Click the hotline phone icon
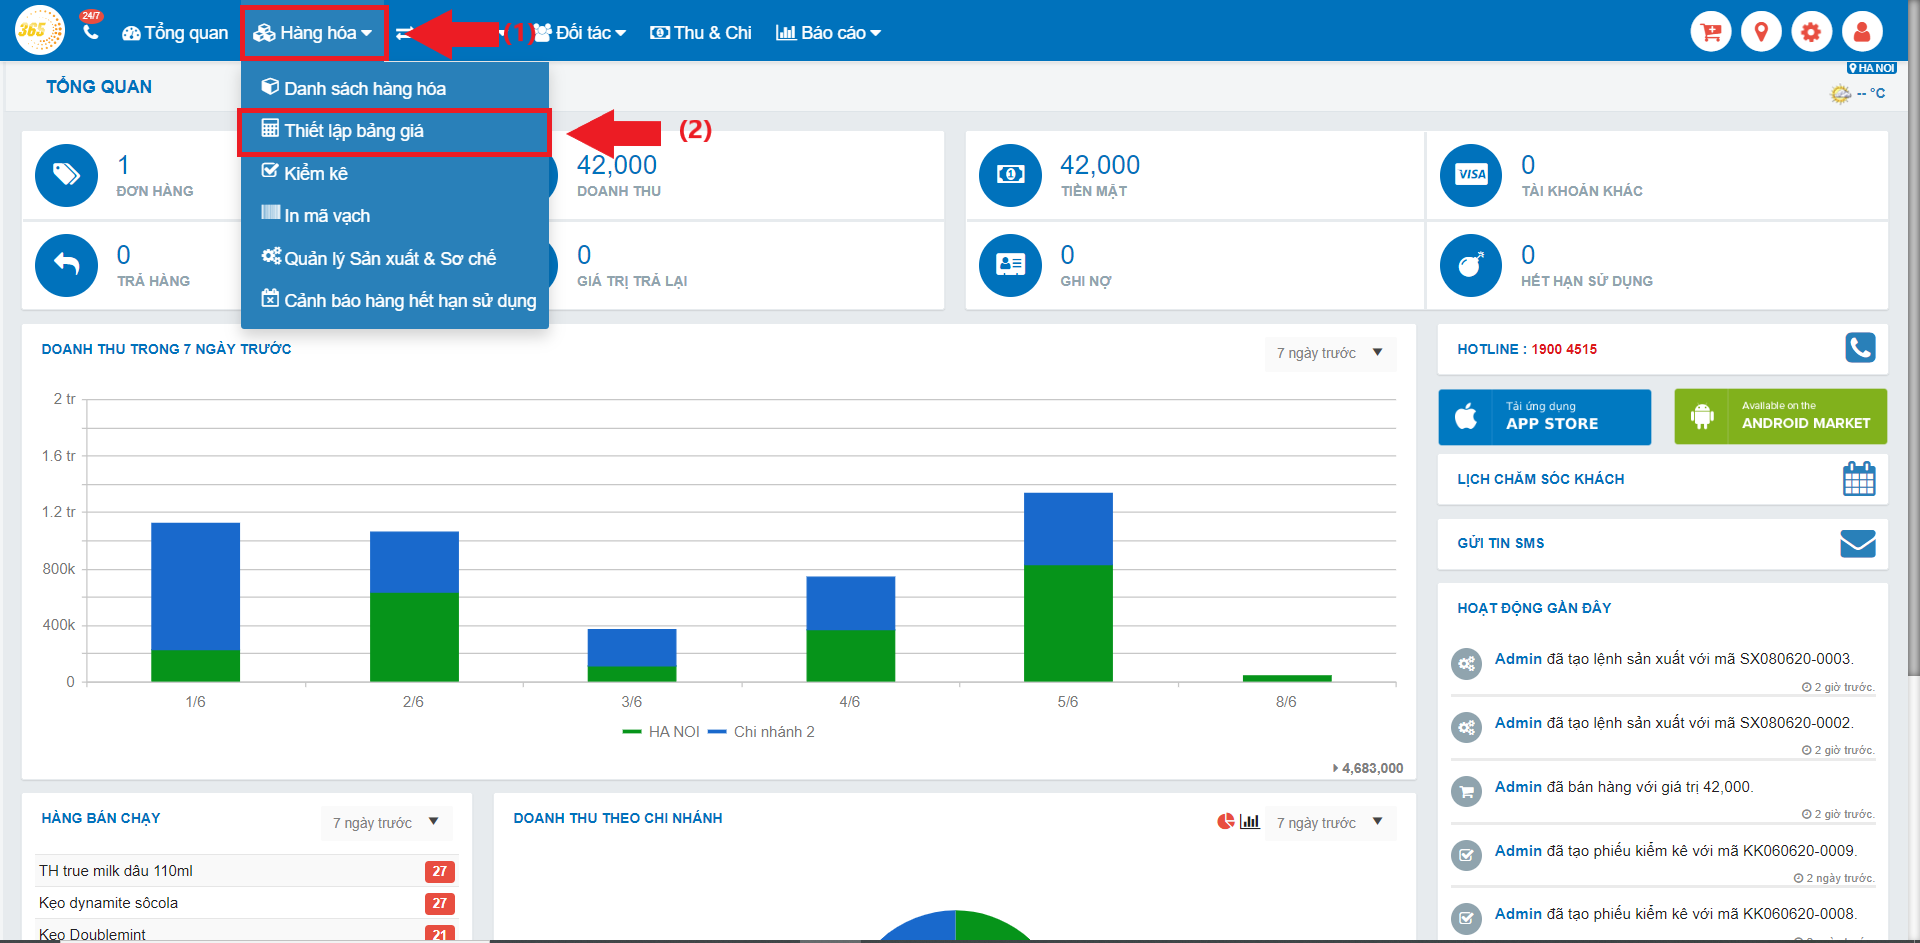The width and height of the screenshot is (1920, 943). [x=1859, y=348]
